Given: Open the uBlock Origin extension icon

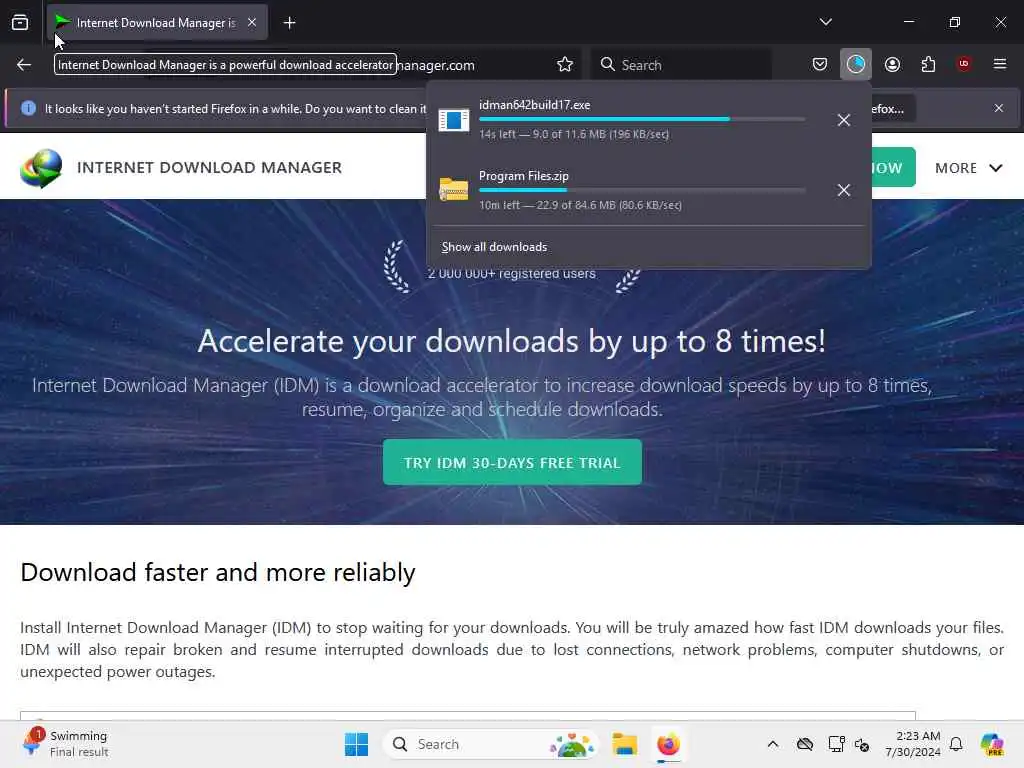Looking at the screenshot, I should (963, 64).
